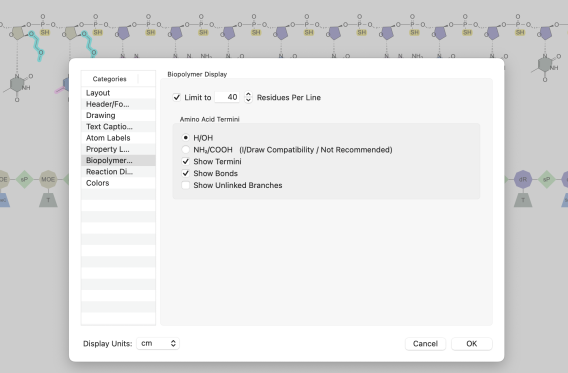
Task: Select the H/OH termini radio button
Action: [x=185, y=138]
